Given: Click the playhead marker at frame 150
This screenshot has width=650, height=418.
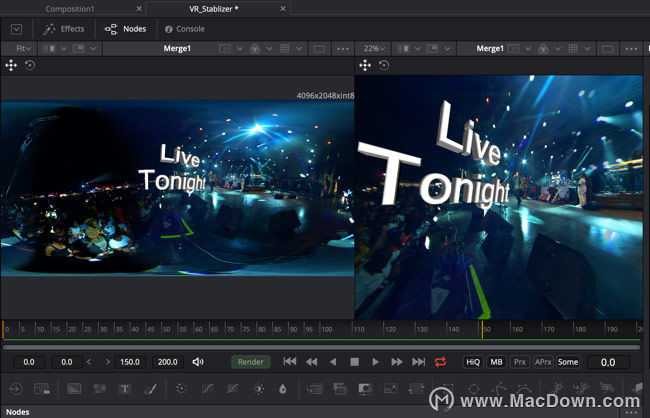Looking at the screenshot, I should [x=482, y=329].
